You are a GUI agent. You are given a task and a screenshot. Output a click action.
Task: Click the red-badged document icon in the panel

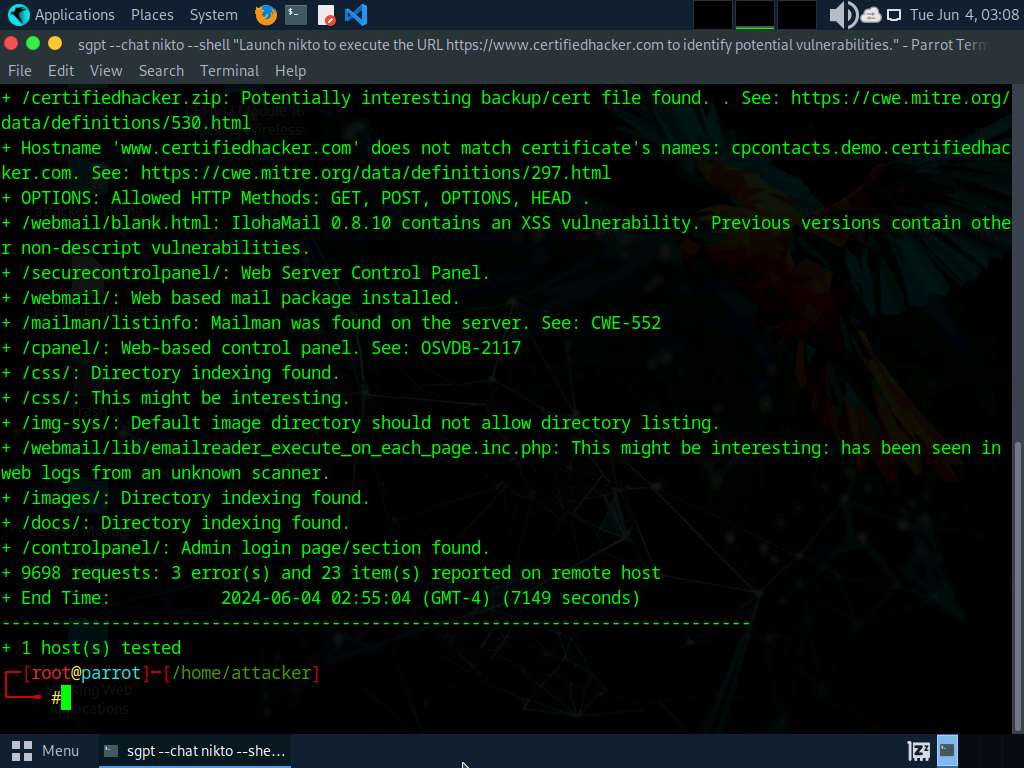click(326, 15)
